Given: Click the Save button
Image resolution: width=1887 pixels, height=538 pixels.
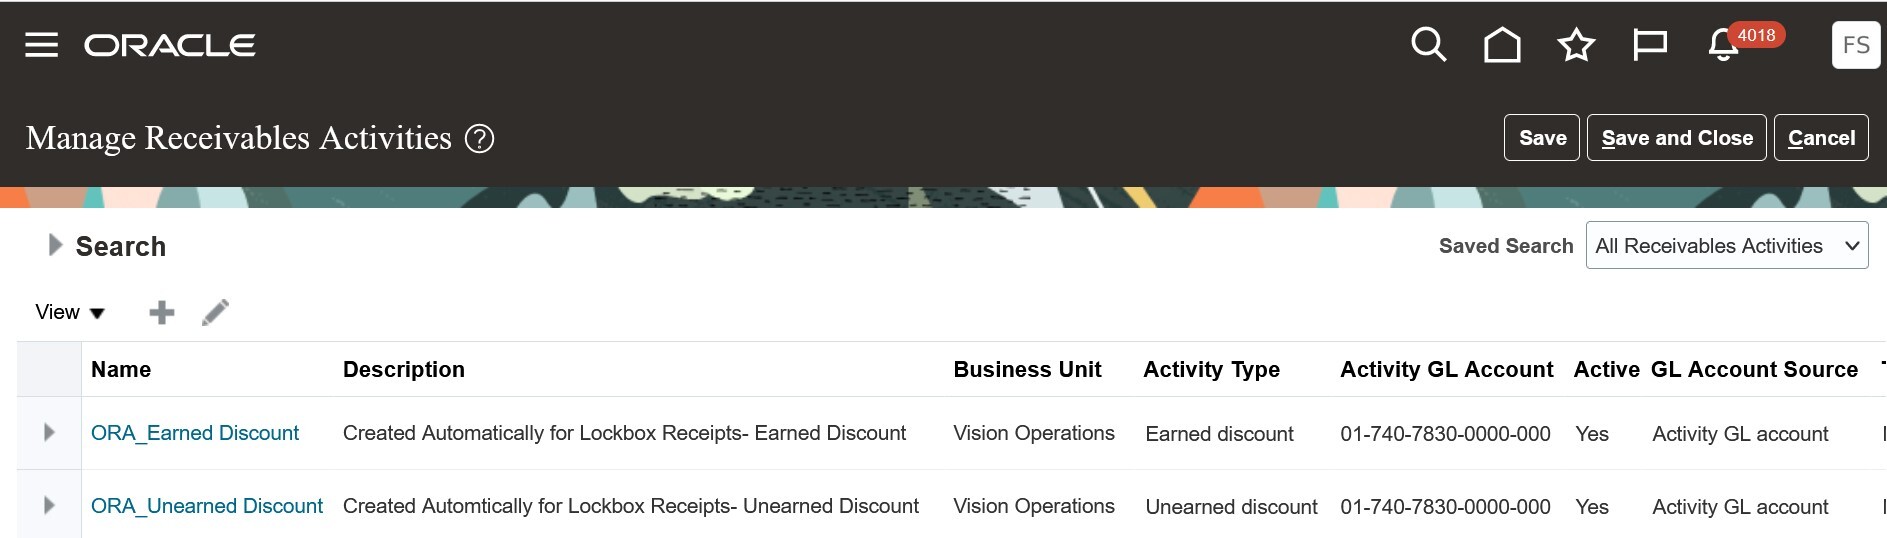Looking at the screenshot, I should tap(1542, 138).
